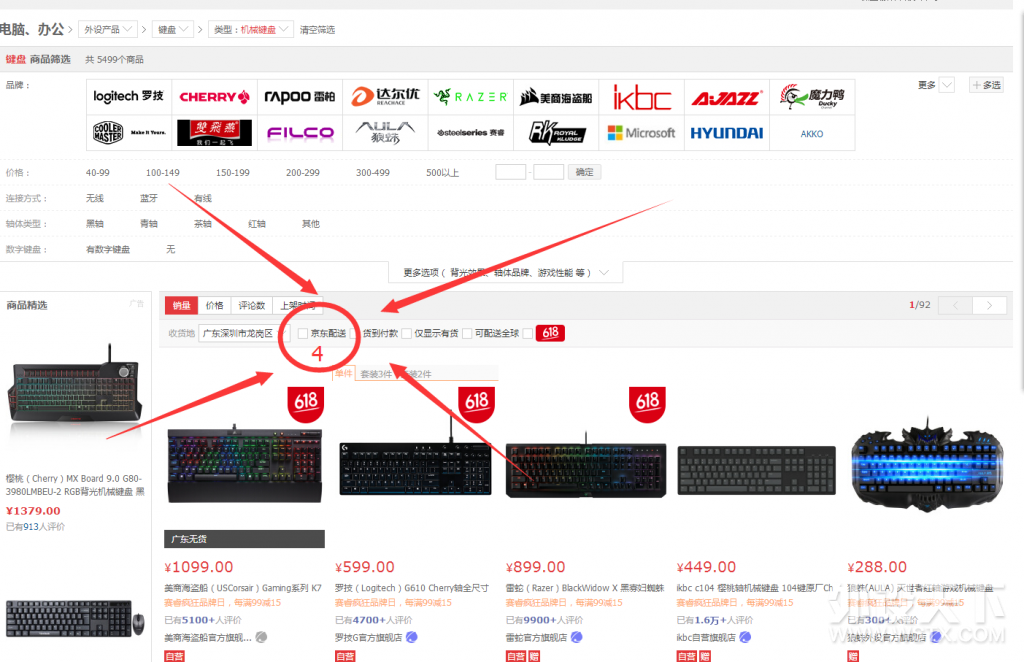1024x662 pixels.
Task: Select the 套装3件 product variant tab
Action: point(376,374)
